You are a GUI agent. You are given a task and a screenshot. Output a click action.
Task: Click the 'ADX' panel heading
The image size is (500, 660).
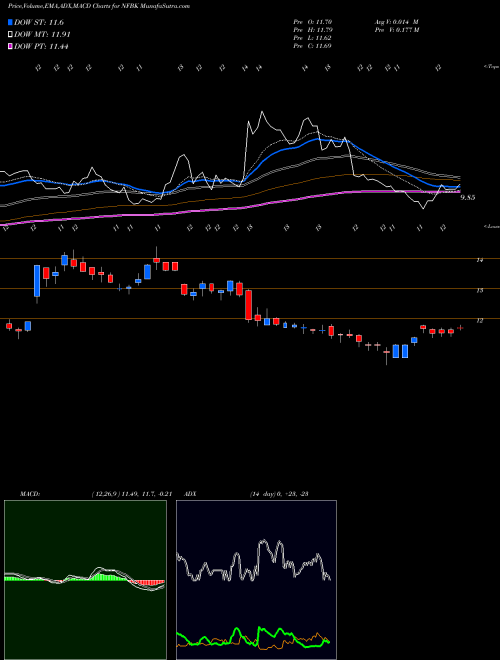(x=191, y=494)
